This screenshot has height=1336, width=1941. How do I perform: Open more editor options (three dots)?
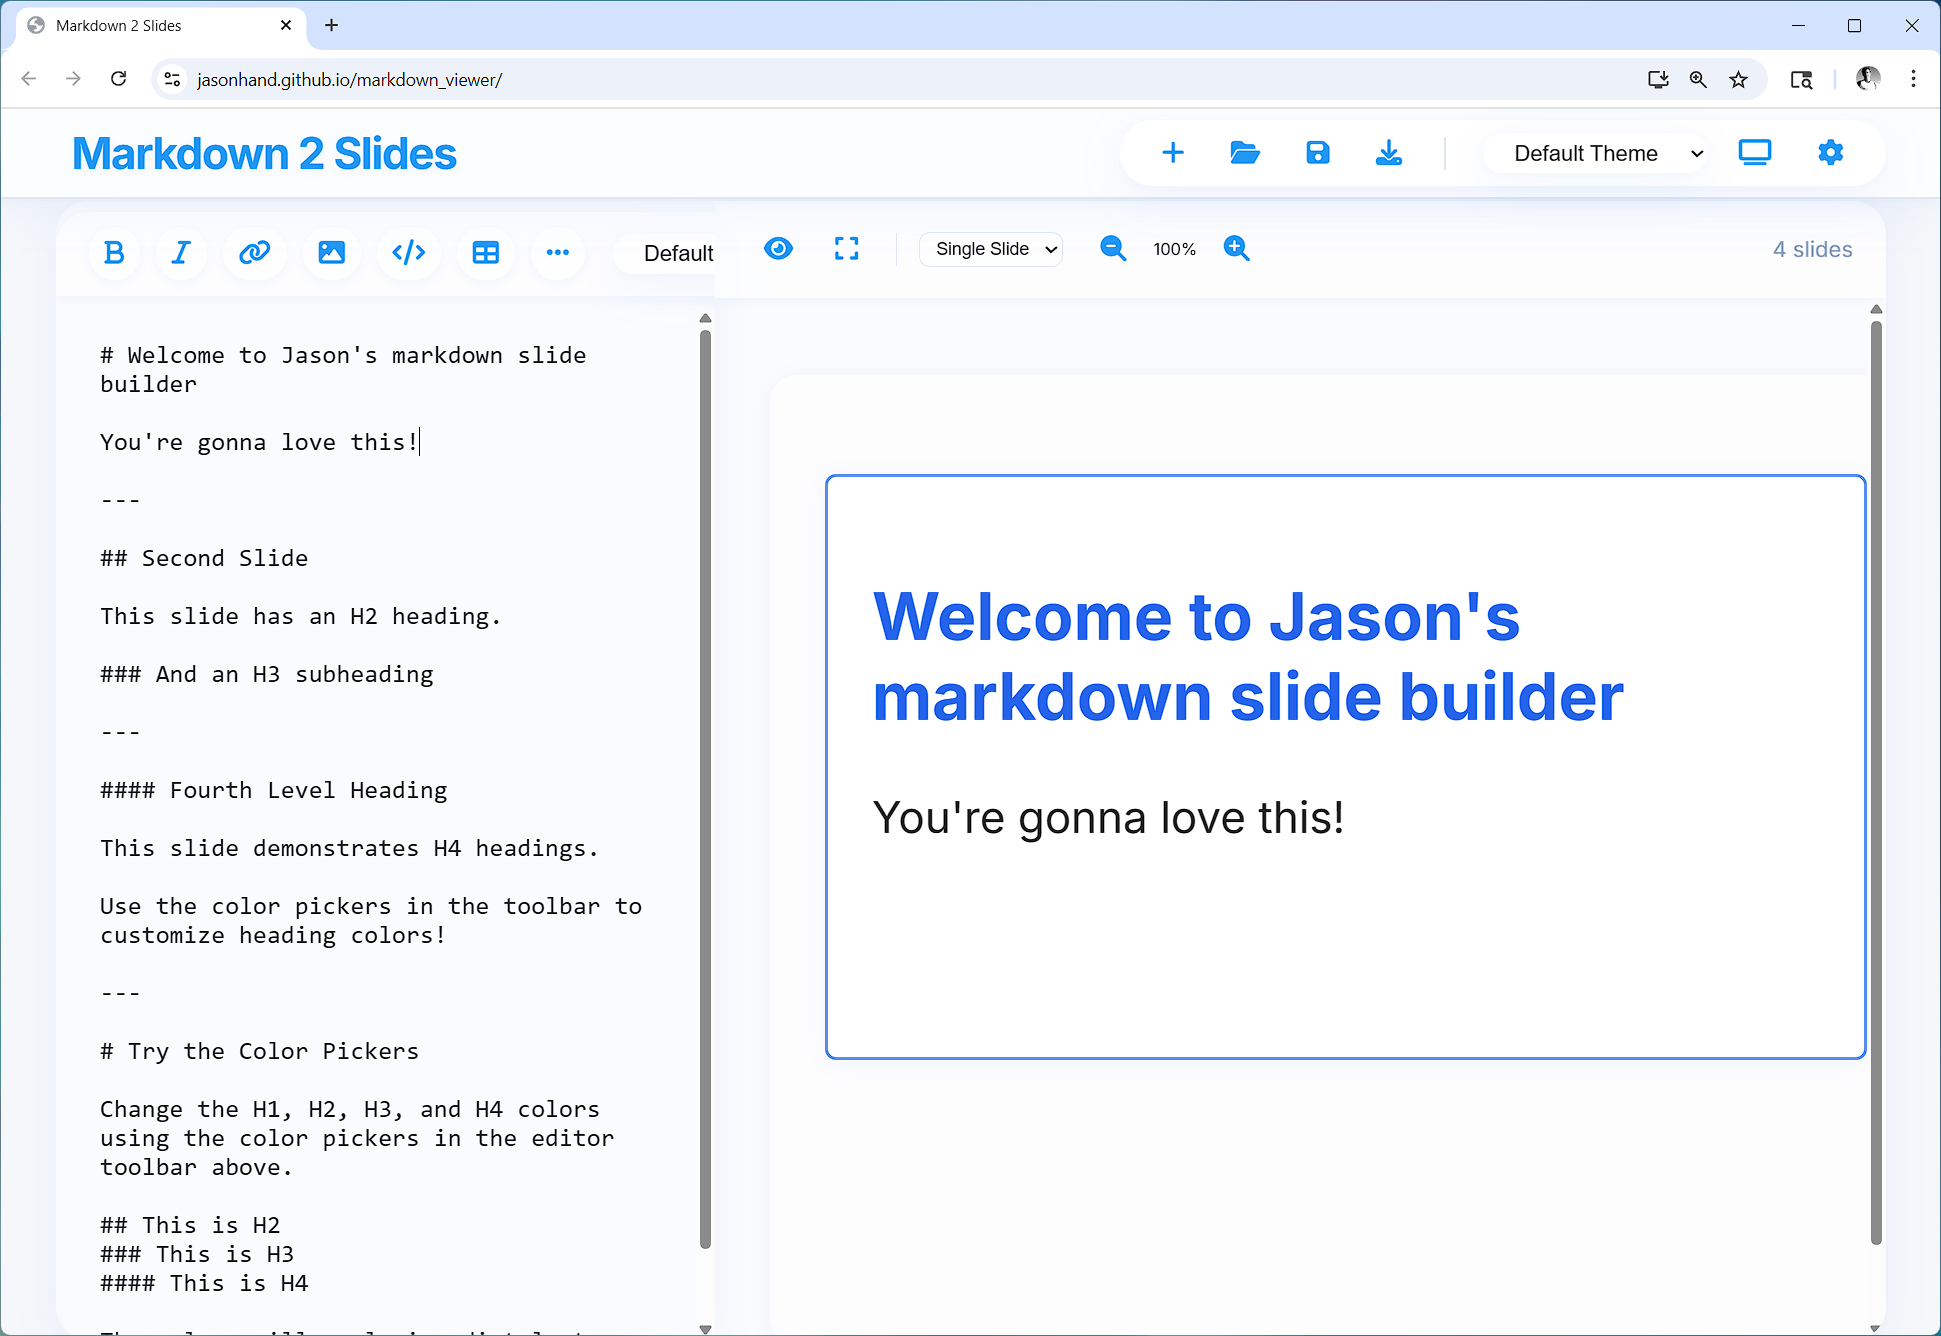tap(558, 253)
